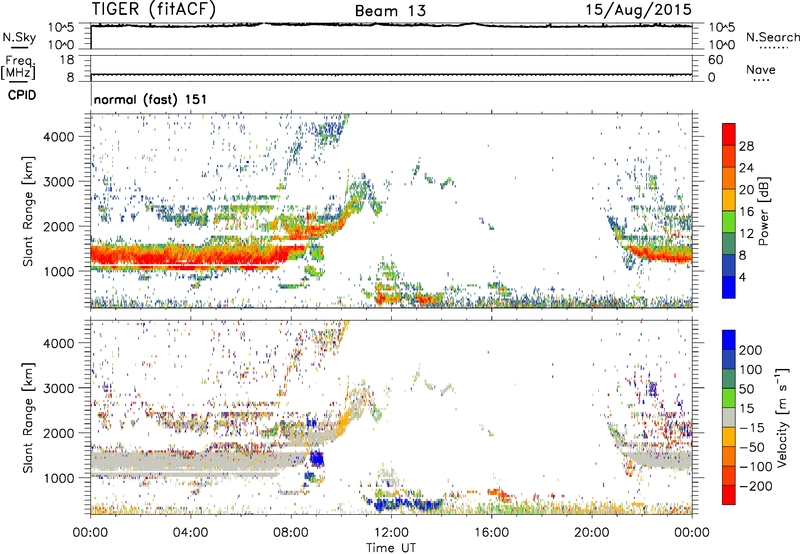Viewport: 800px width, 554px height.
Task: Click the 'TIGER (fitACF)' title text
Action: coord(154,9)
